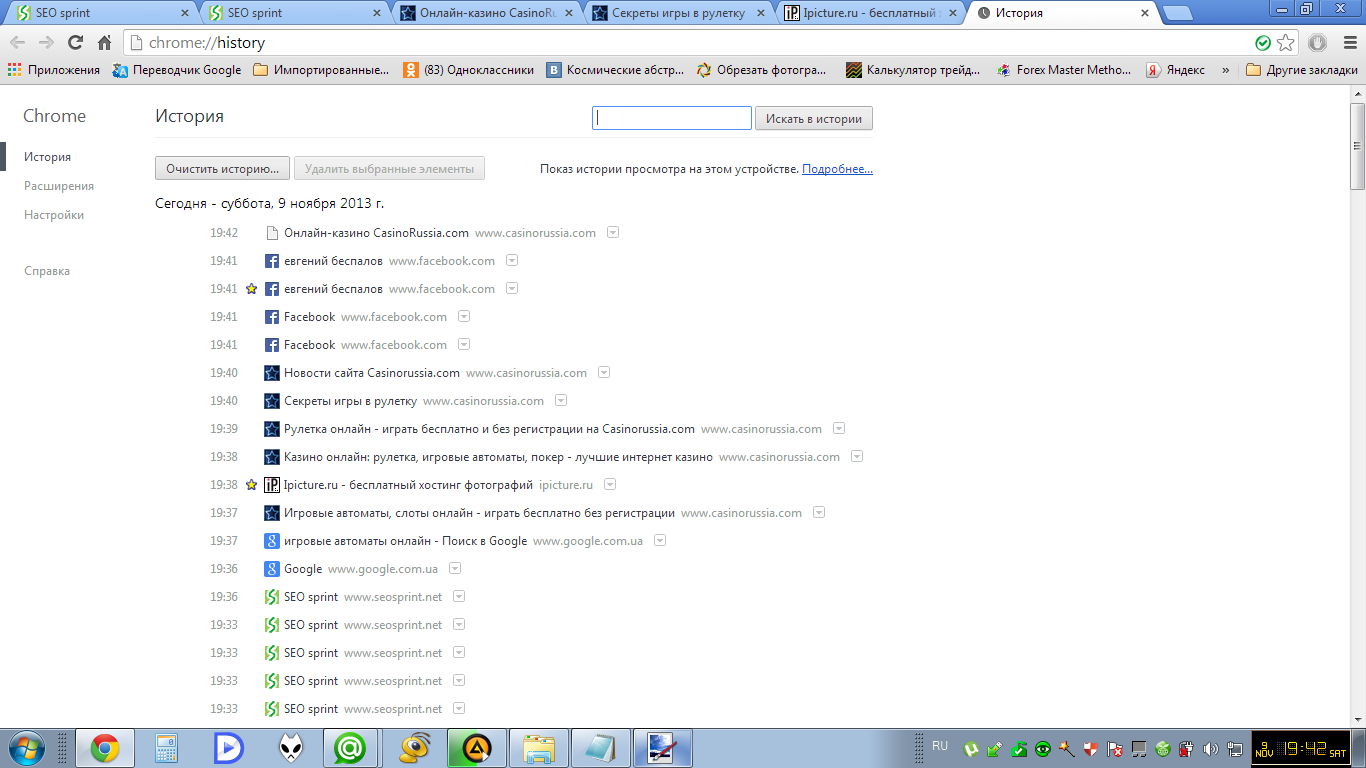
Task: Click the green check extension icon in address bar
Action: click(x=1263, y=43)
